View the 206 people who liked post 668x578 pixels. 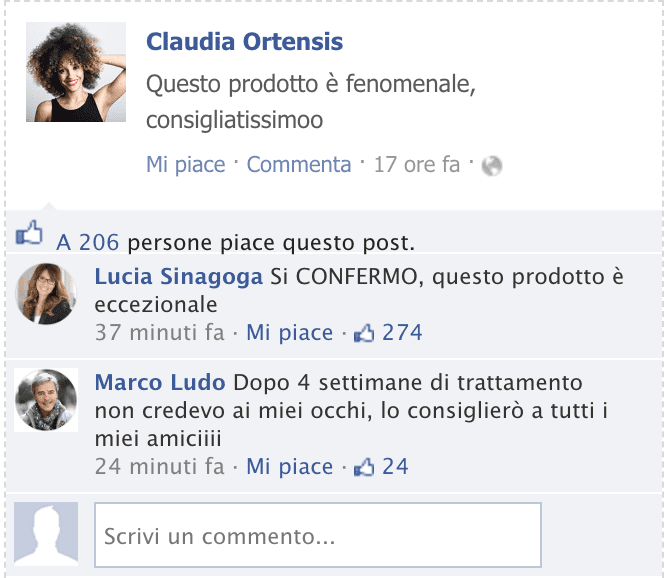tap(88, 242)
